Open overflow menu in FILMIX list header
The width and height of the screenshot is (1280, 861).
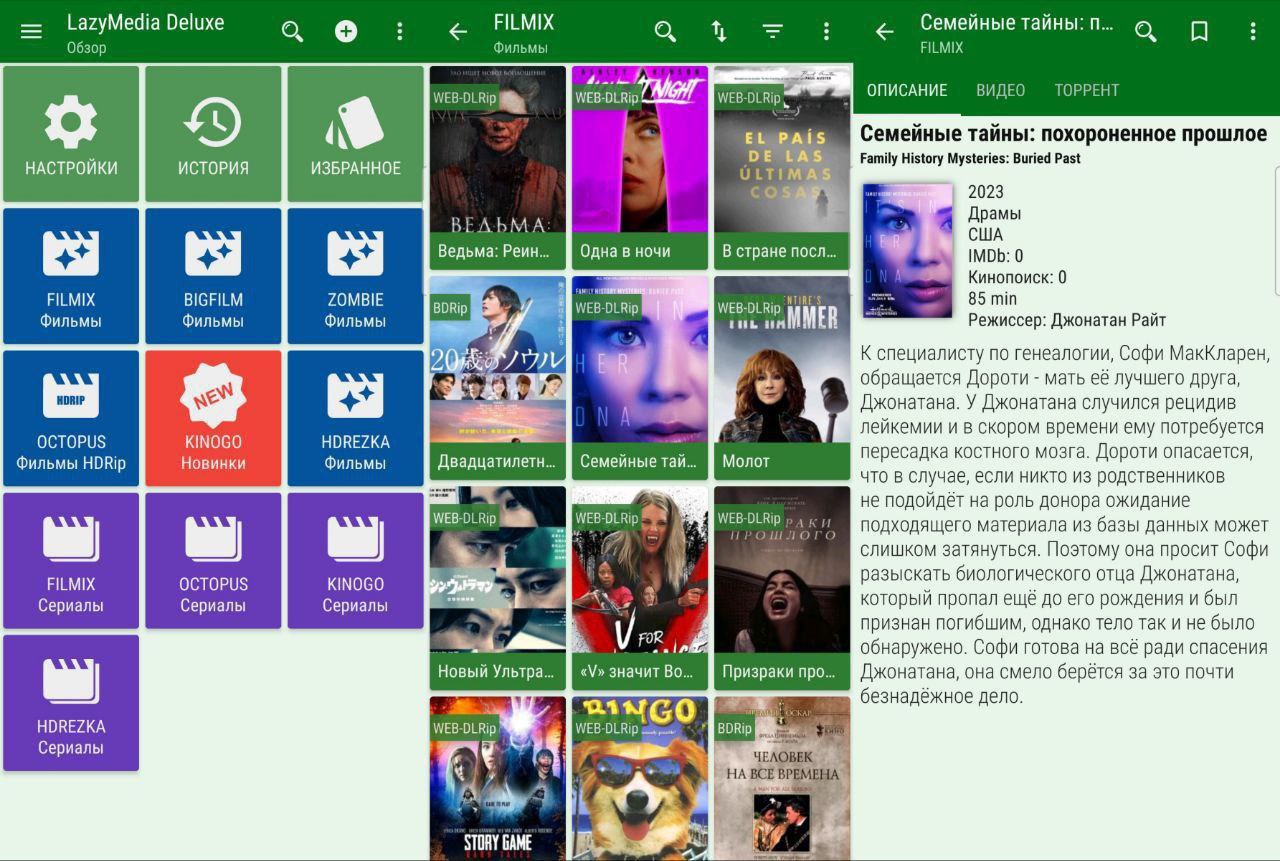pyautogui.click(x=826, y=31)
